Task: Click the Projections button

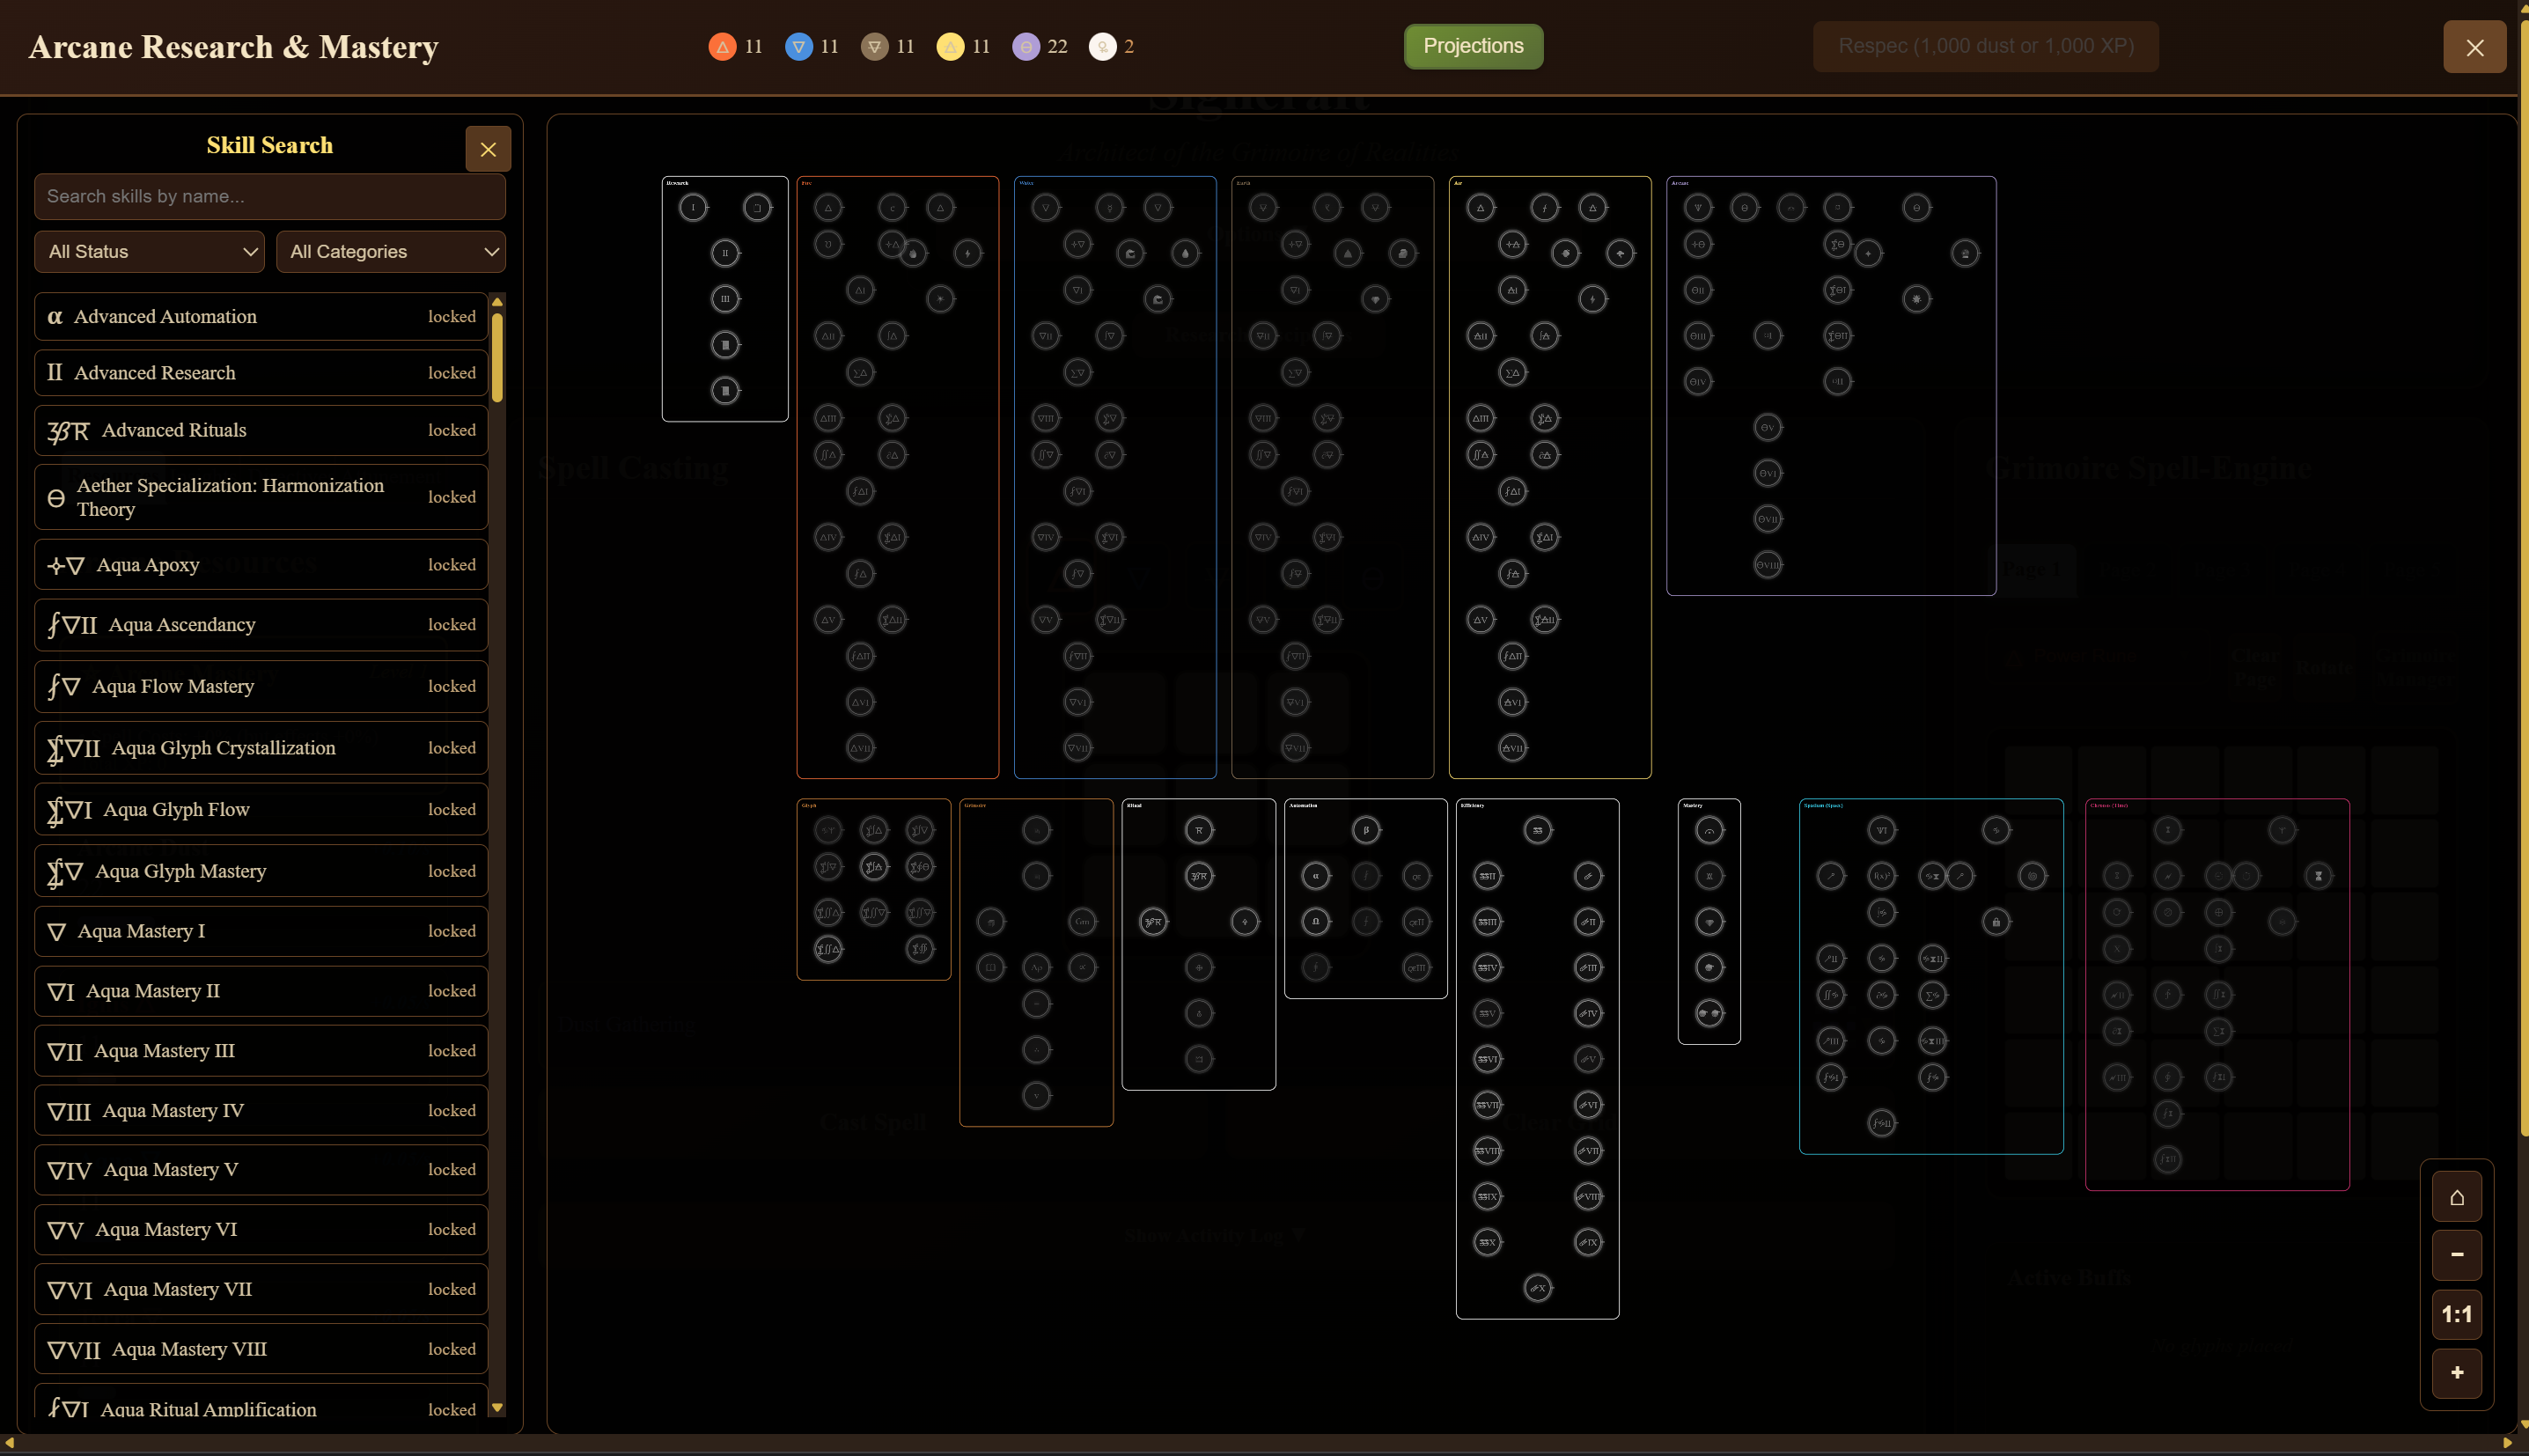Action: click(1473, 47)
